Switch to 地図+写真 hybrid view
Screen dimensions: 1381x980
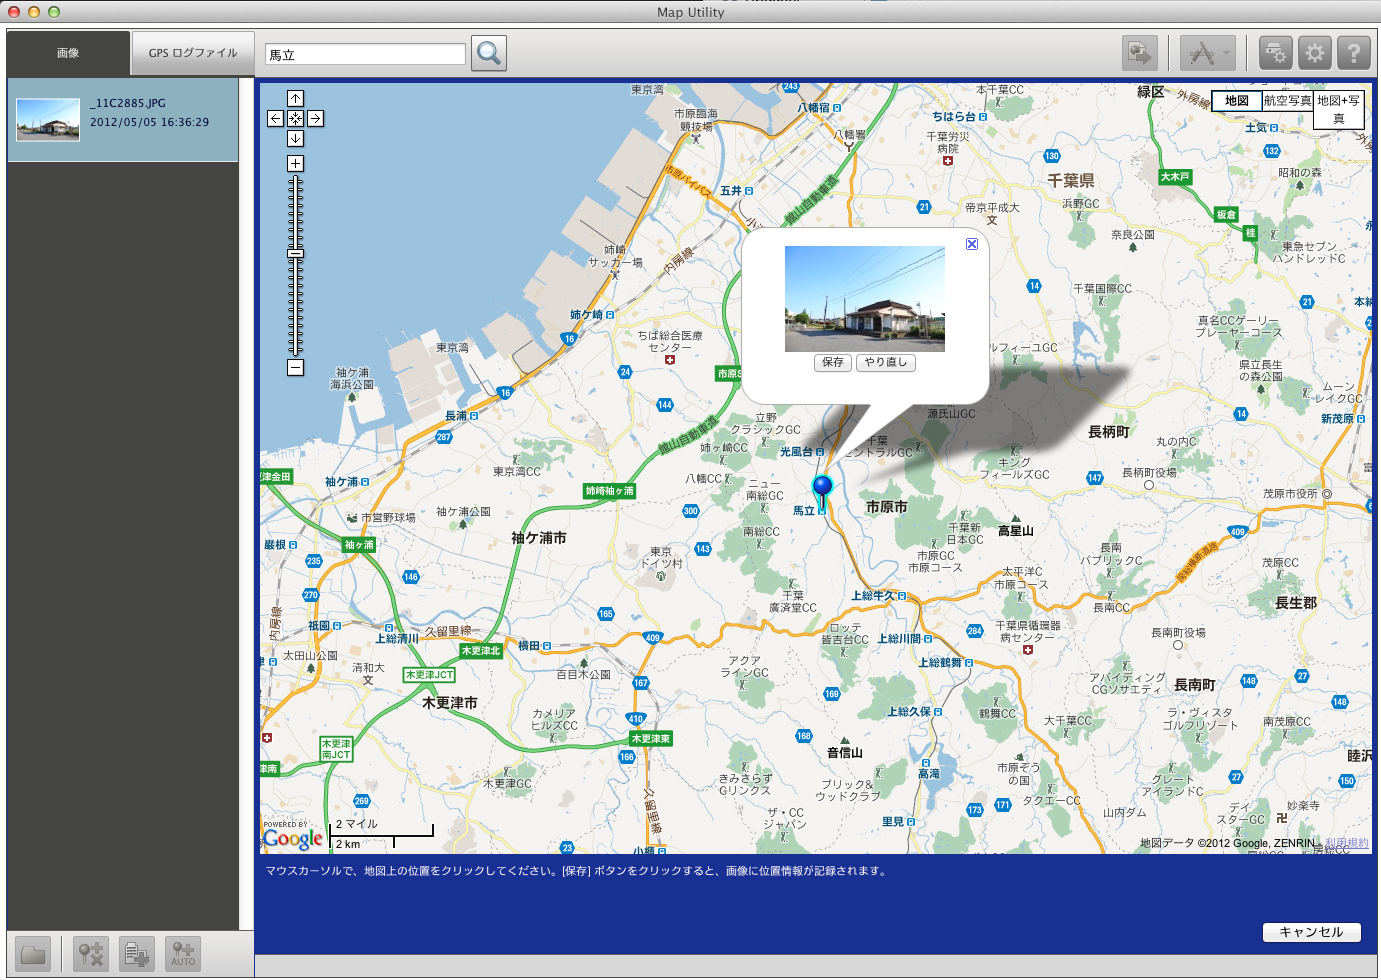click(x=1338, y=109)
